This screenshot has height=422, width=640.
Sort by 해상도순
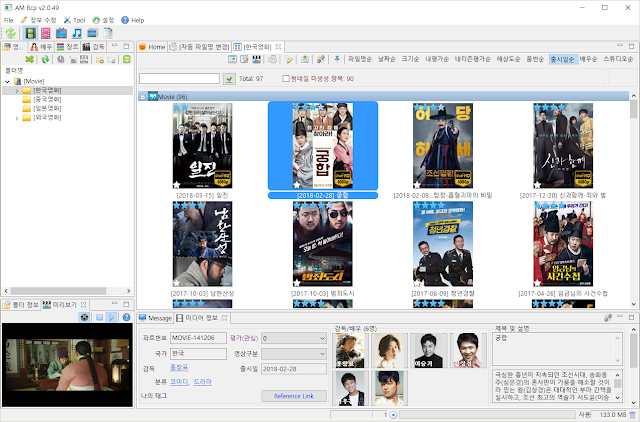coord(508,60)
